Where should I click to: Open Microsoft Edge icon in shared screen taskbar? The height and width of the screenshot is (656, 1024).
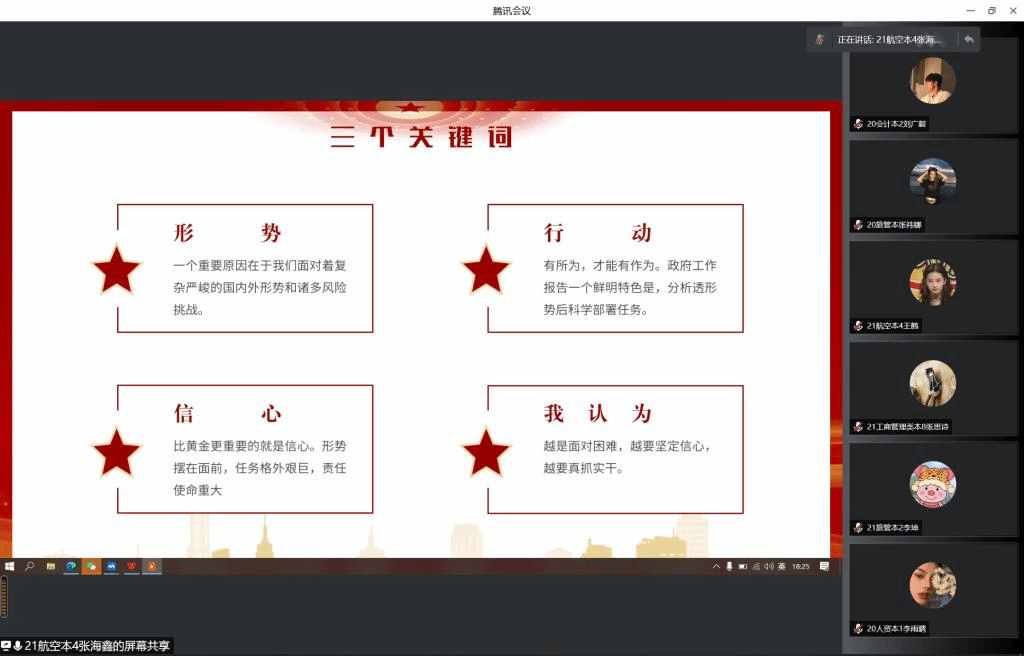pos(71,566)
